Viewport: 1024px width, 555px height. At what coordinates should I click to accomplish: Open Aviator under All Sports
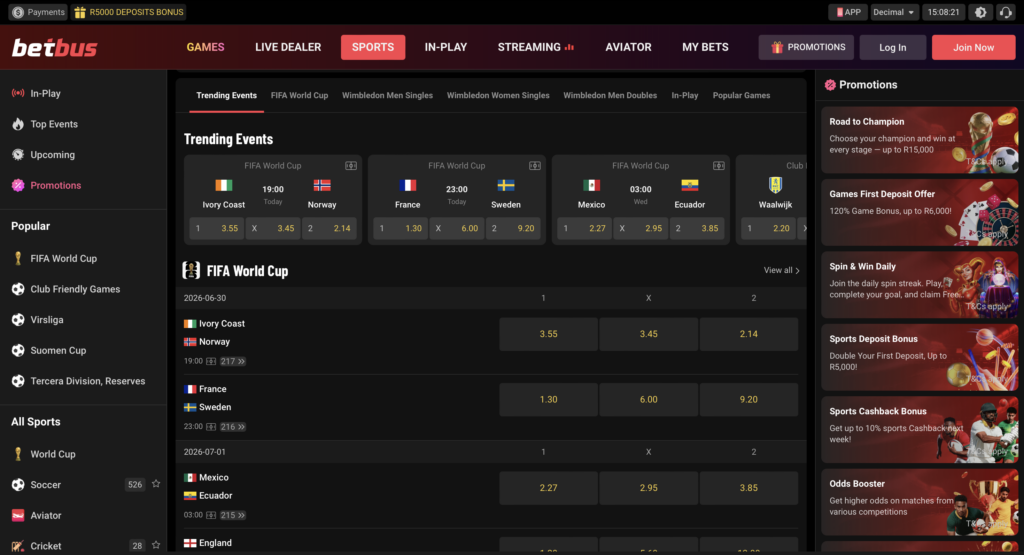83,516
